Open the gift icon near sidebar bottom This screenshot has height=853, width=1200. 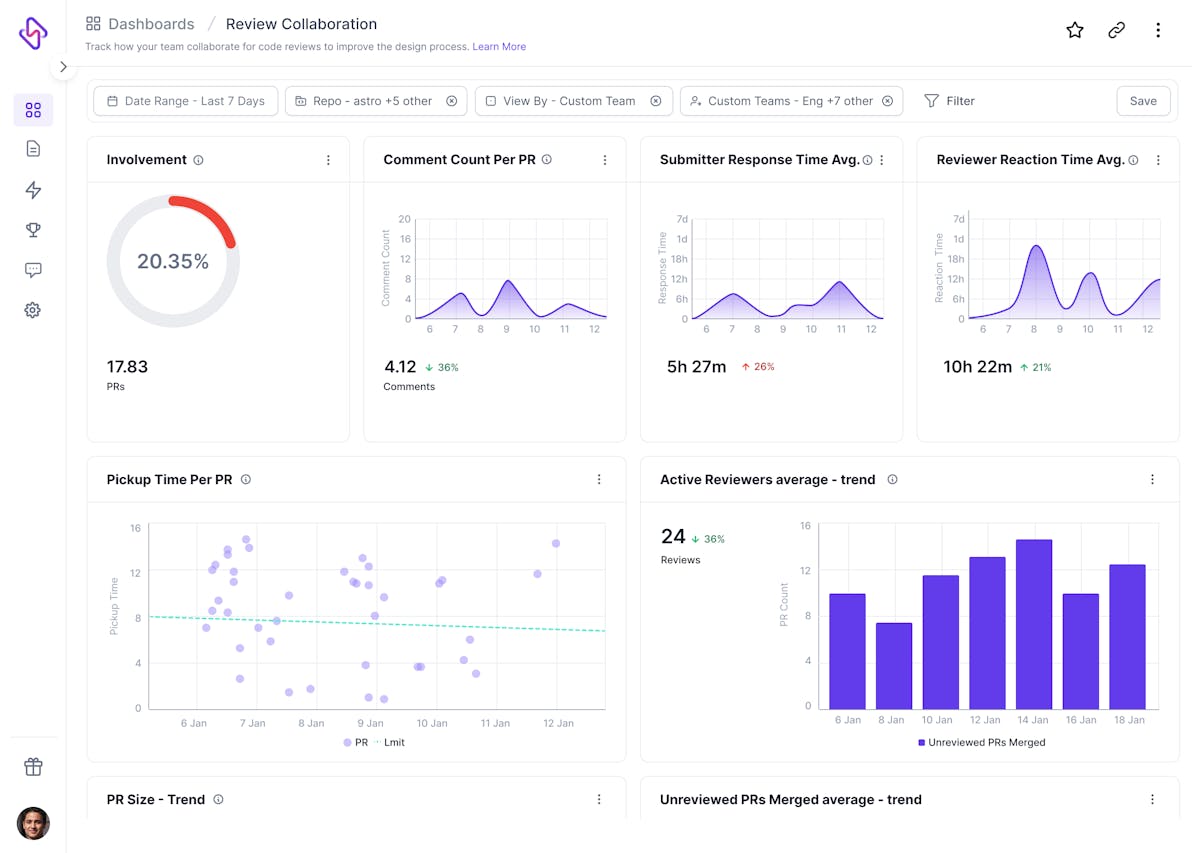33,766
